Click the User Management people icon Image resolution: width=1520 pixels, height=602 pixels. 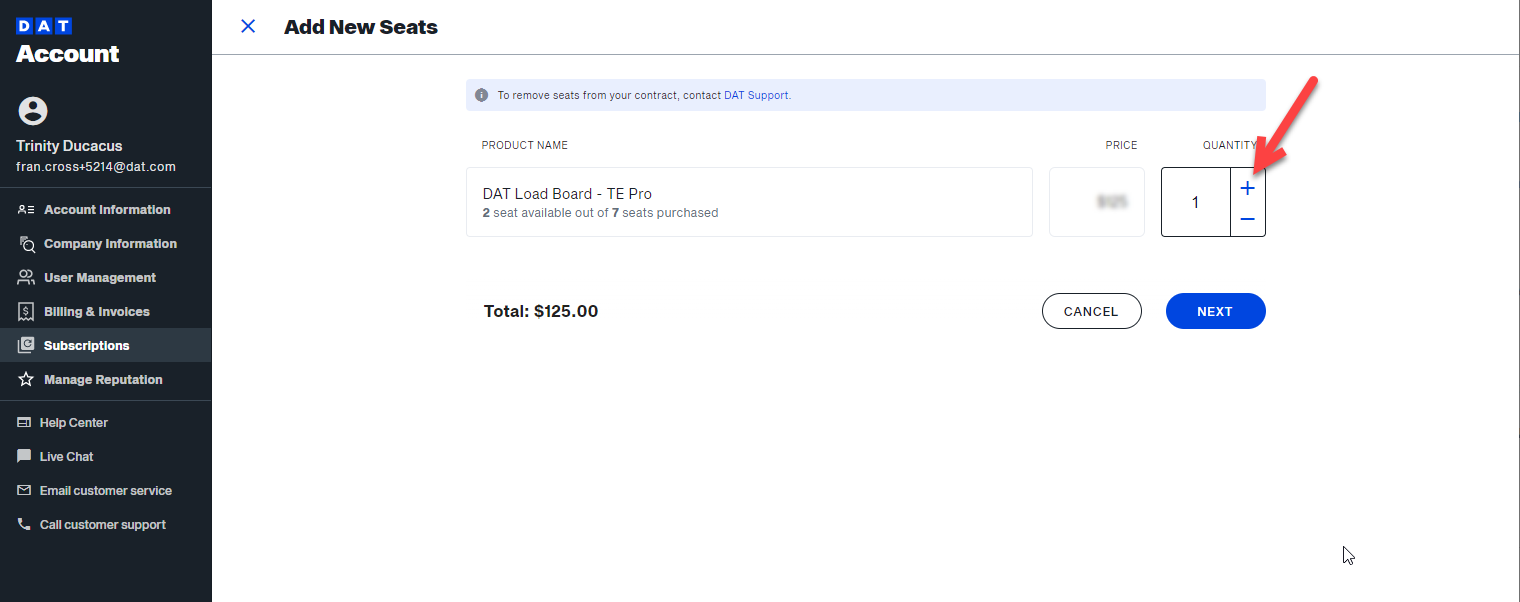[x=26, y=278]
